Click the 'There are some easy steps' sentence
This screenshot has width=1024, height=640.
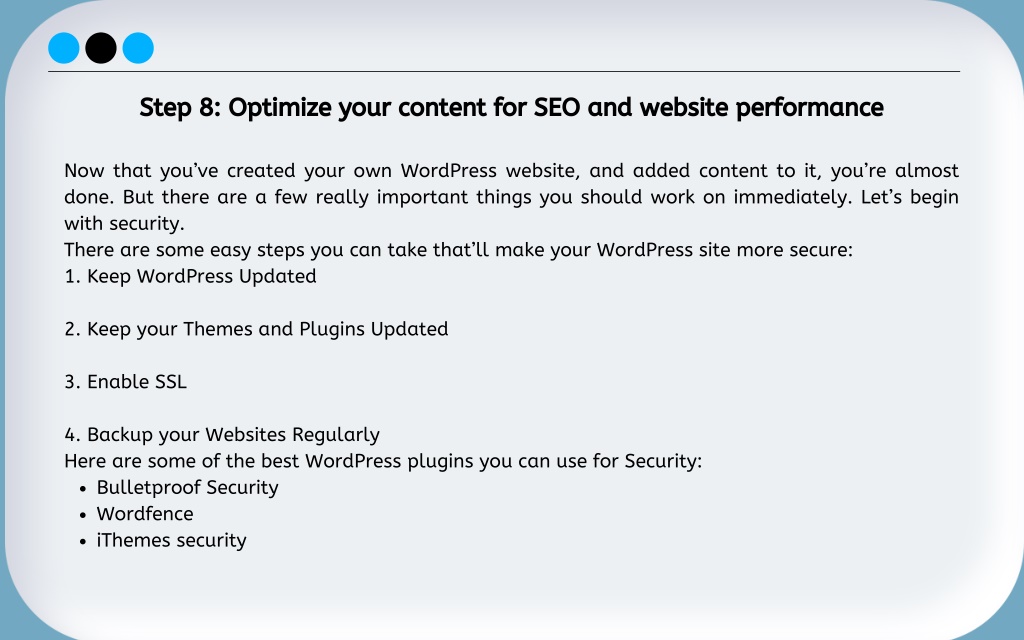click(458, 250)
